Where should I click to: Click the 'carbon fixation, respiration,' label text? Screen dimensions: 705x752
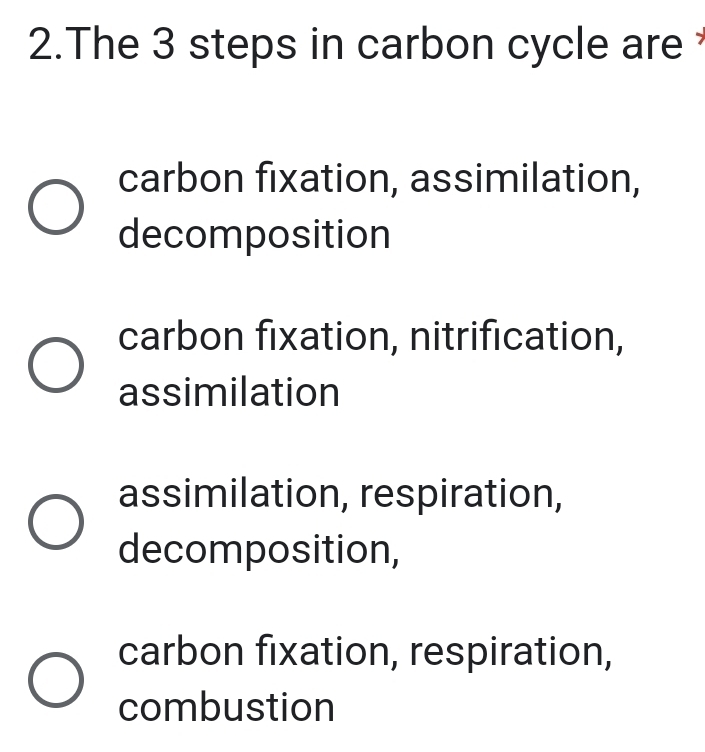click(x=365, y=652)
